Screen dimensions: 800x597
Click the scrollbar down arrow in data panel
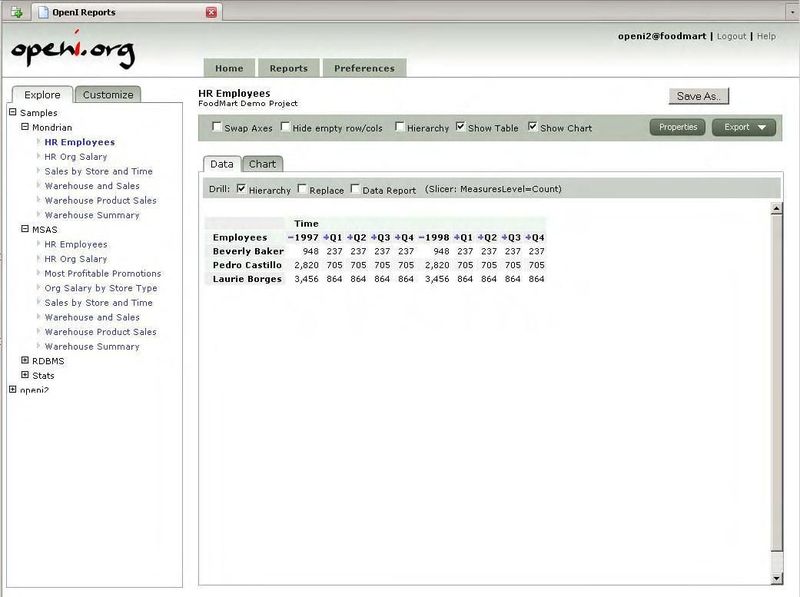click(776, 578)
